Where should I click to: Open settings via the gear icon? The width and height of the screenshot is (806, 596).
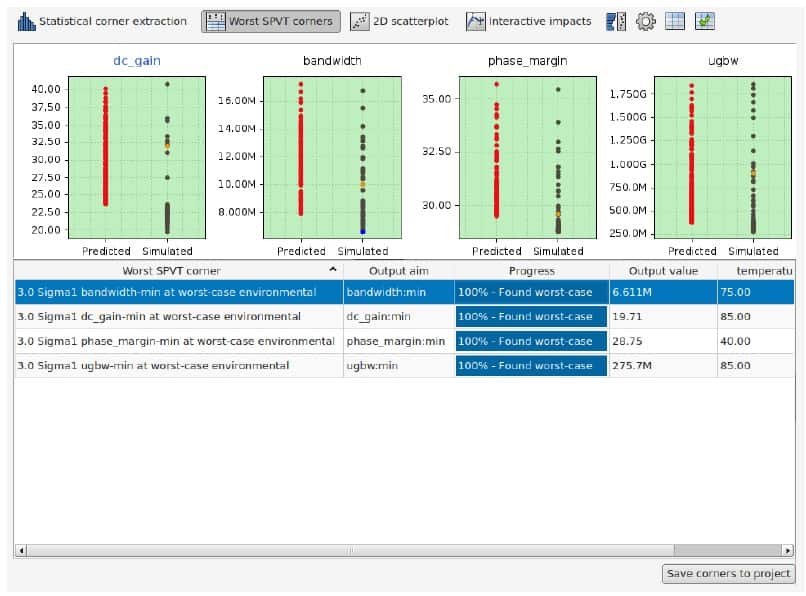[x=646, y=22]
